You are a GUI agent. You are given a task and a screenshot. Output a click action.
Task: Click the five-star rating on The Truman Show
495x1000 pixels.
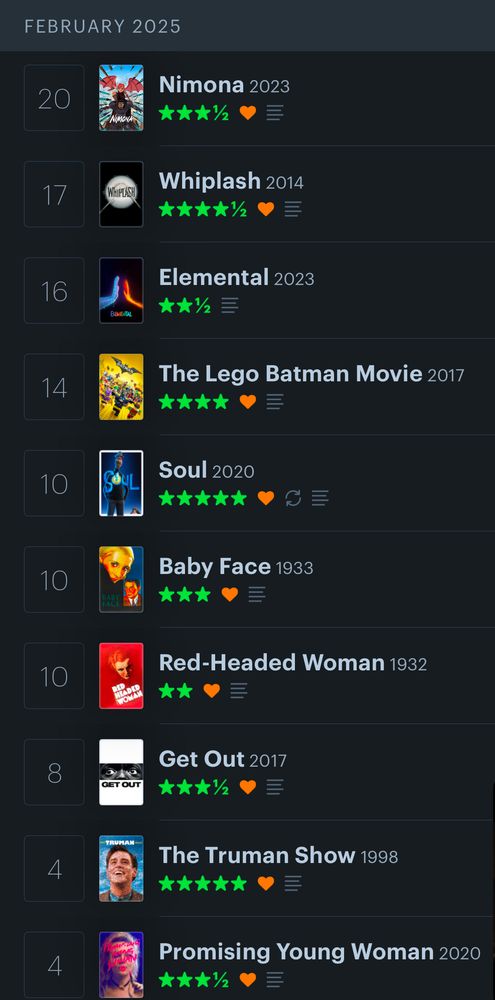[202, 883]
